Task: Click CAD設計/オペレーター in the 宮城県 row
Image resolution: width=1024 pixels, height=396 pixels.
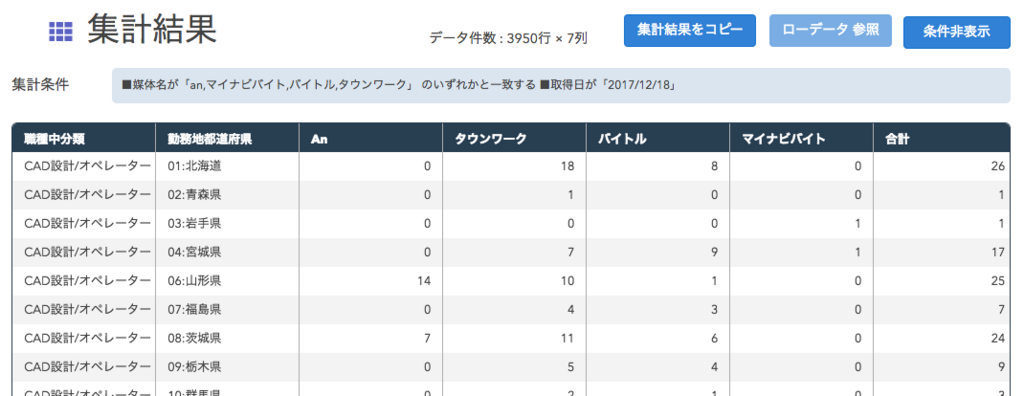Action: (x=88, y=252)
